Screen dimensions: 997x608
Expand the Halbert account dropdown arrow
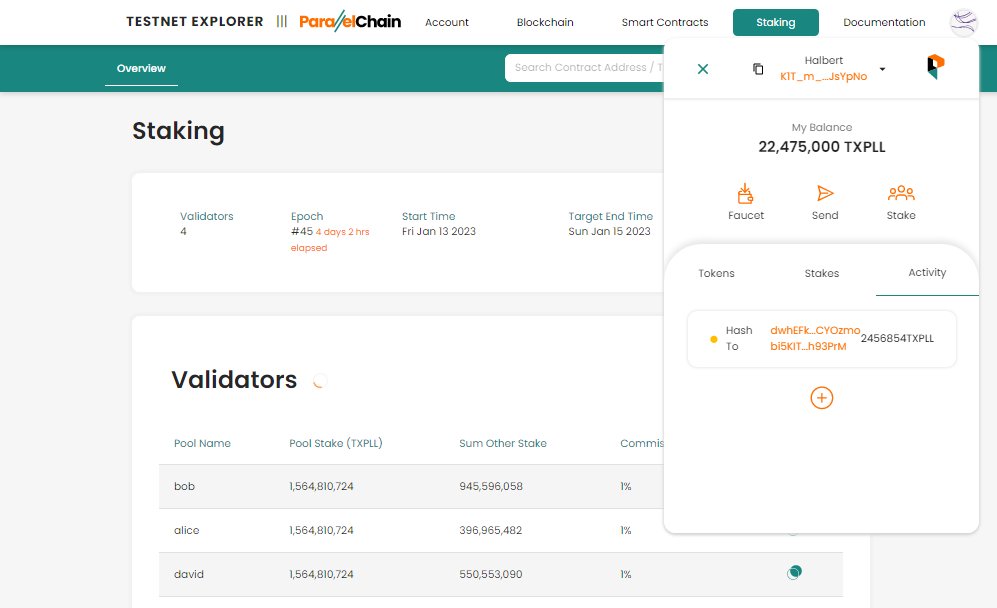click(x=883, y=69)
